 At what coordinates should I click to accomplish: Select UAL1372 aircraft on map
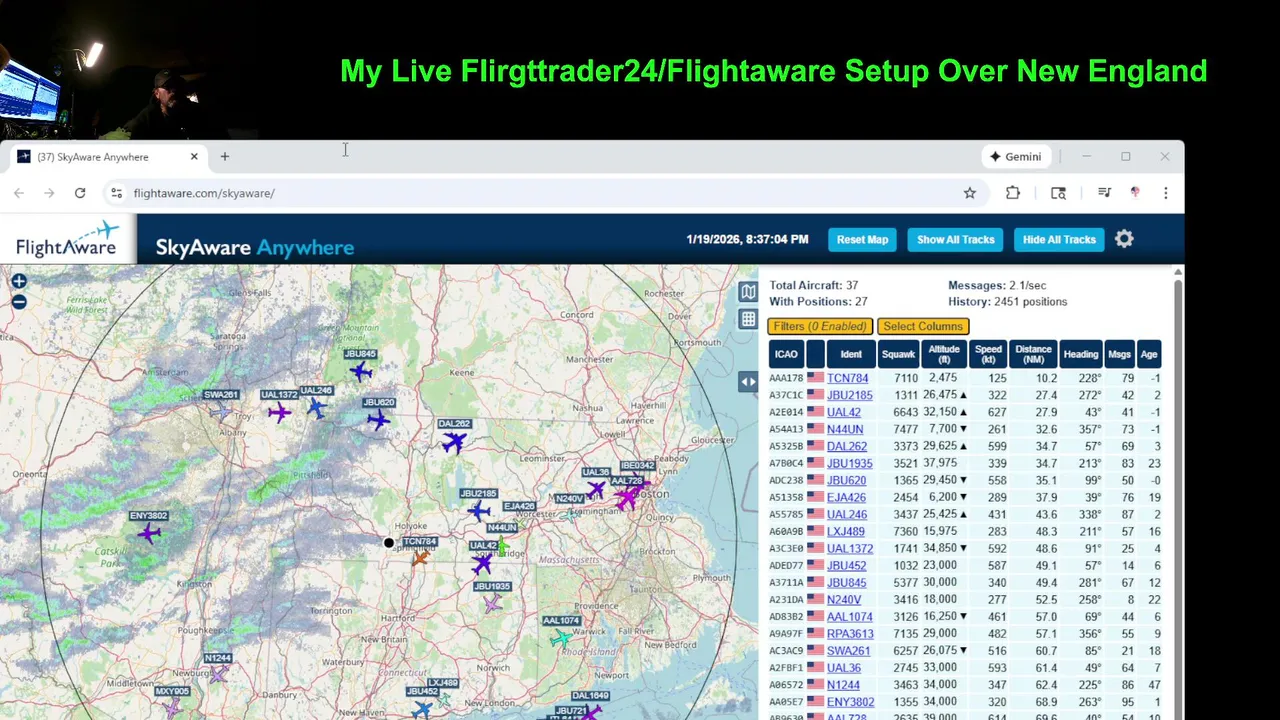coord(279,411)
